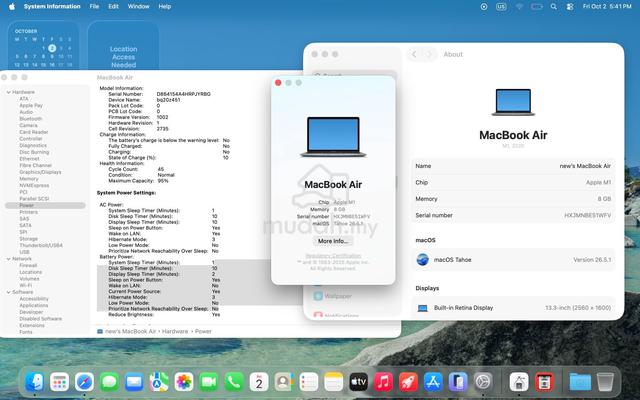Viewport: 640px width, 400px height.
Task: Open iPhone Mirroring in the Dock
Action: click(x=458, y=382)
